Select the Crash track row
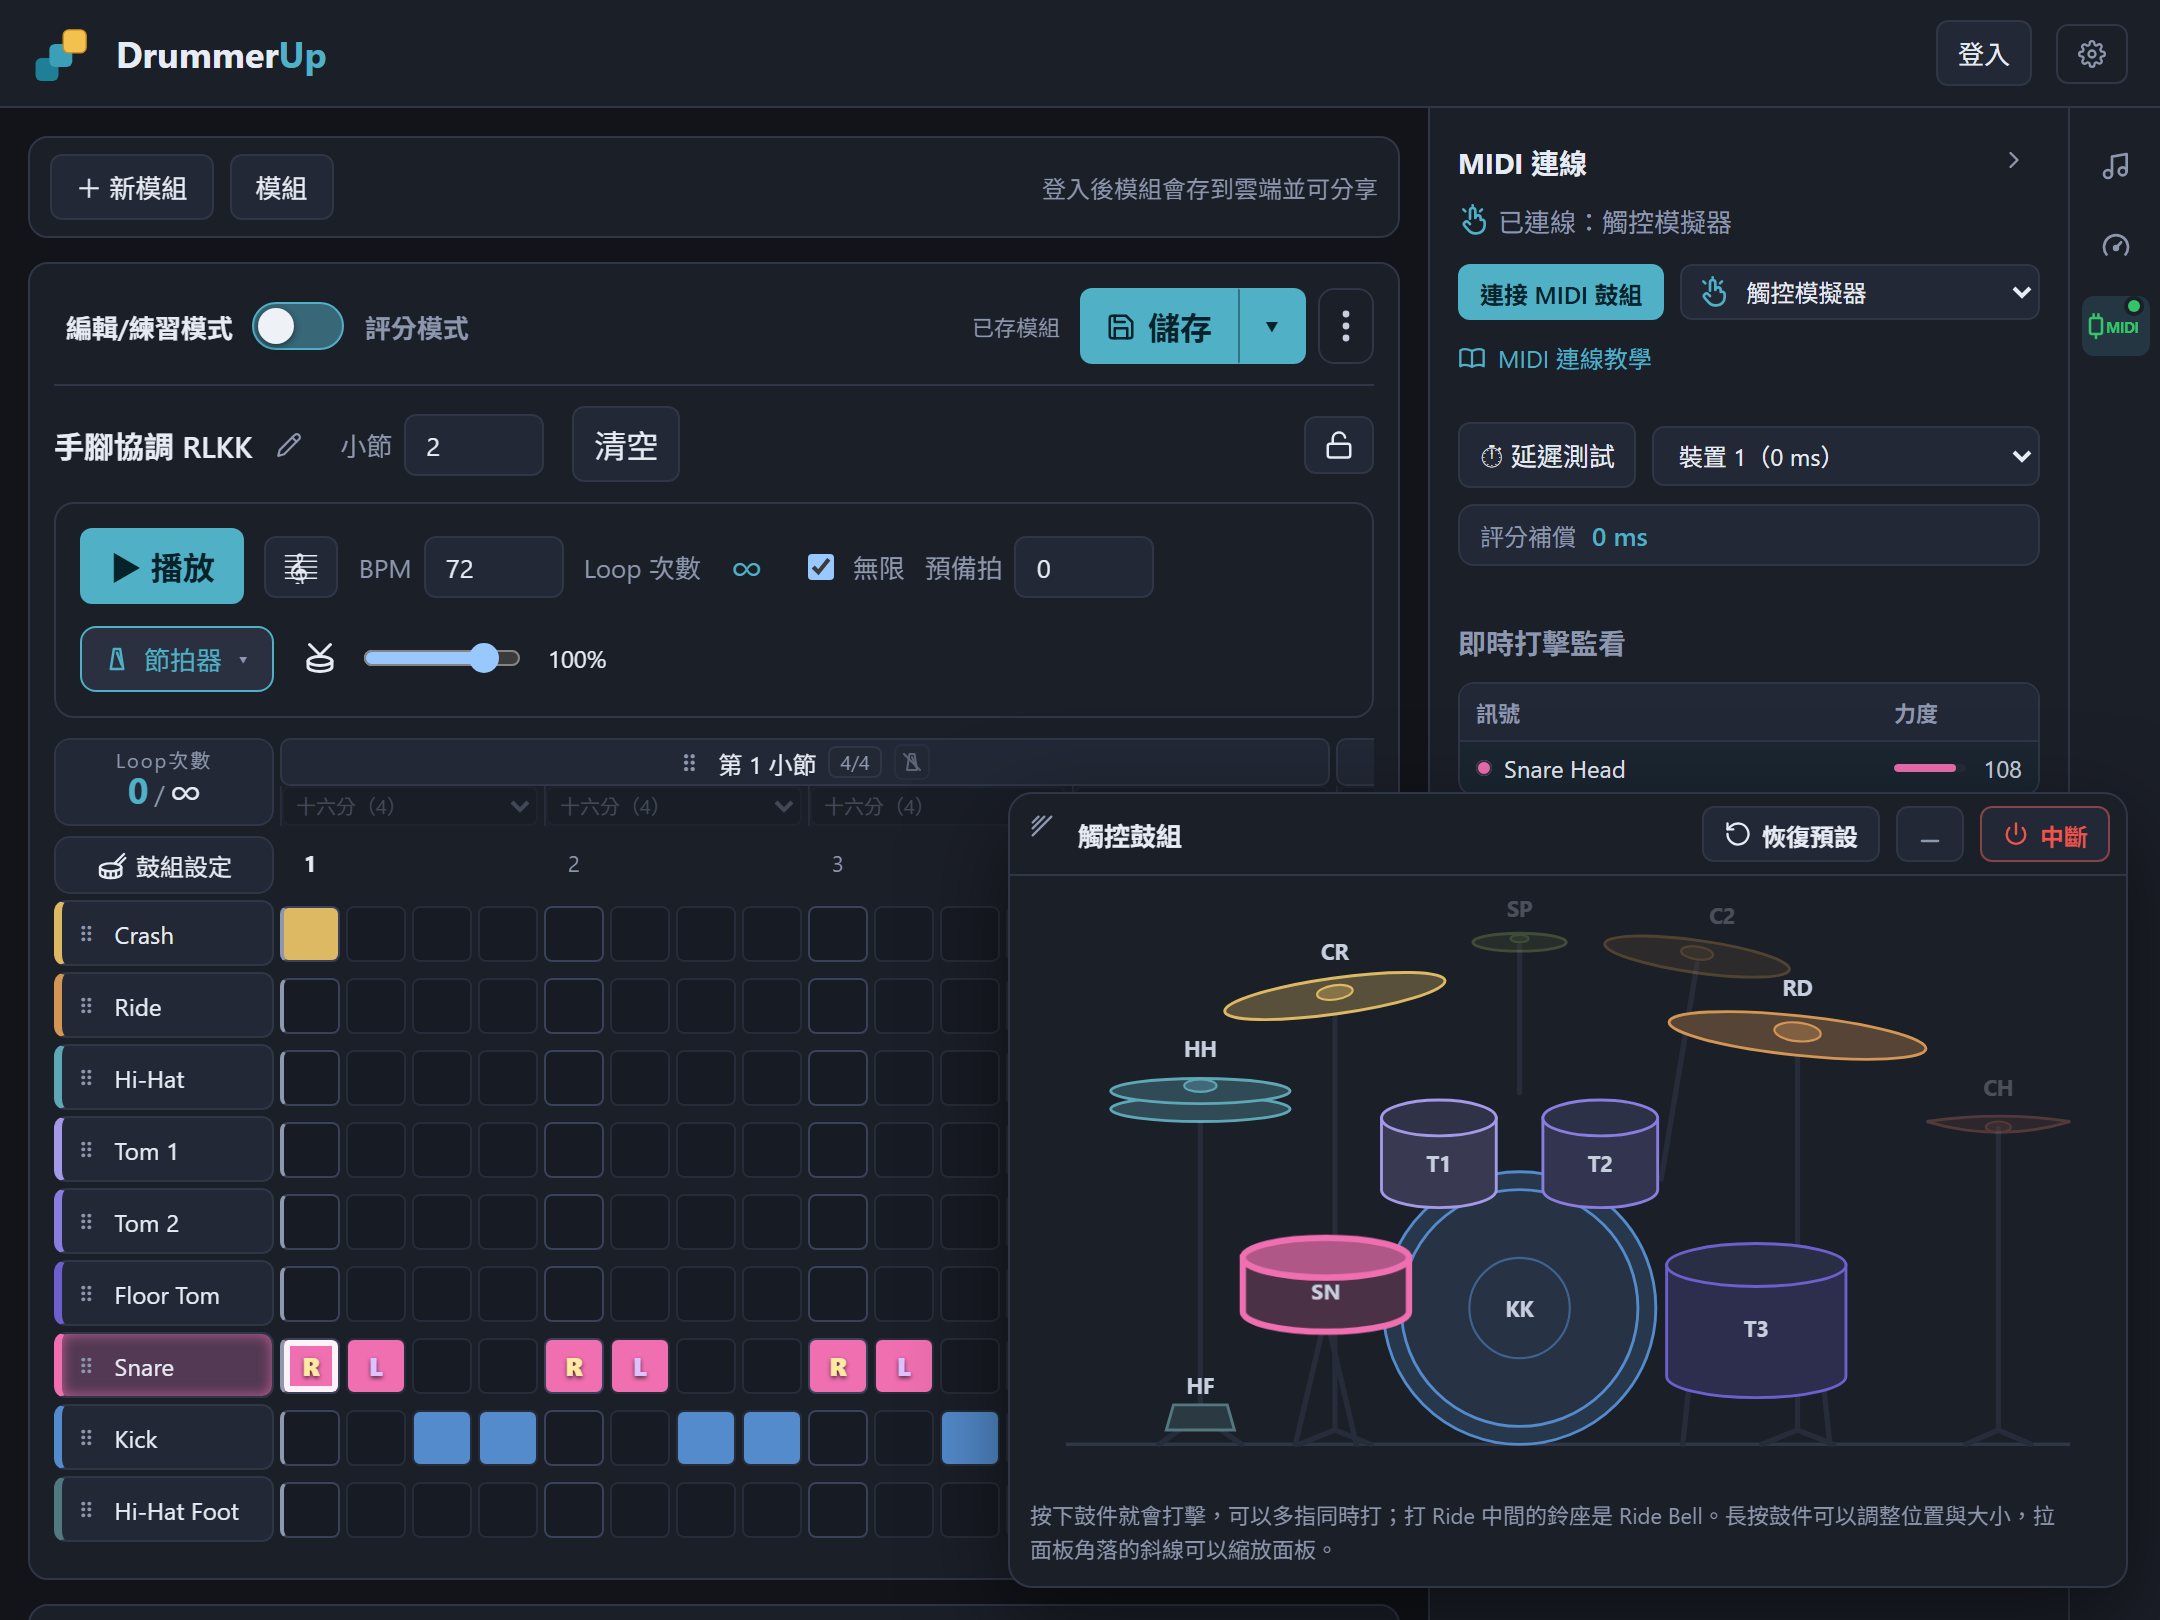The height and width of the screenshot is (1620, 2160). (164, 934)
